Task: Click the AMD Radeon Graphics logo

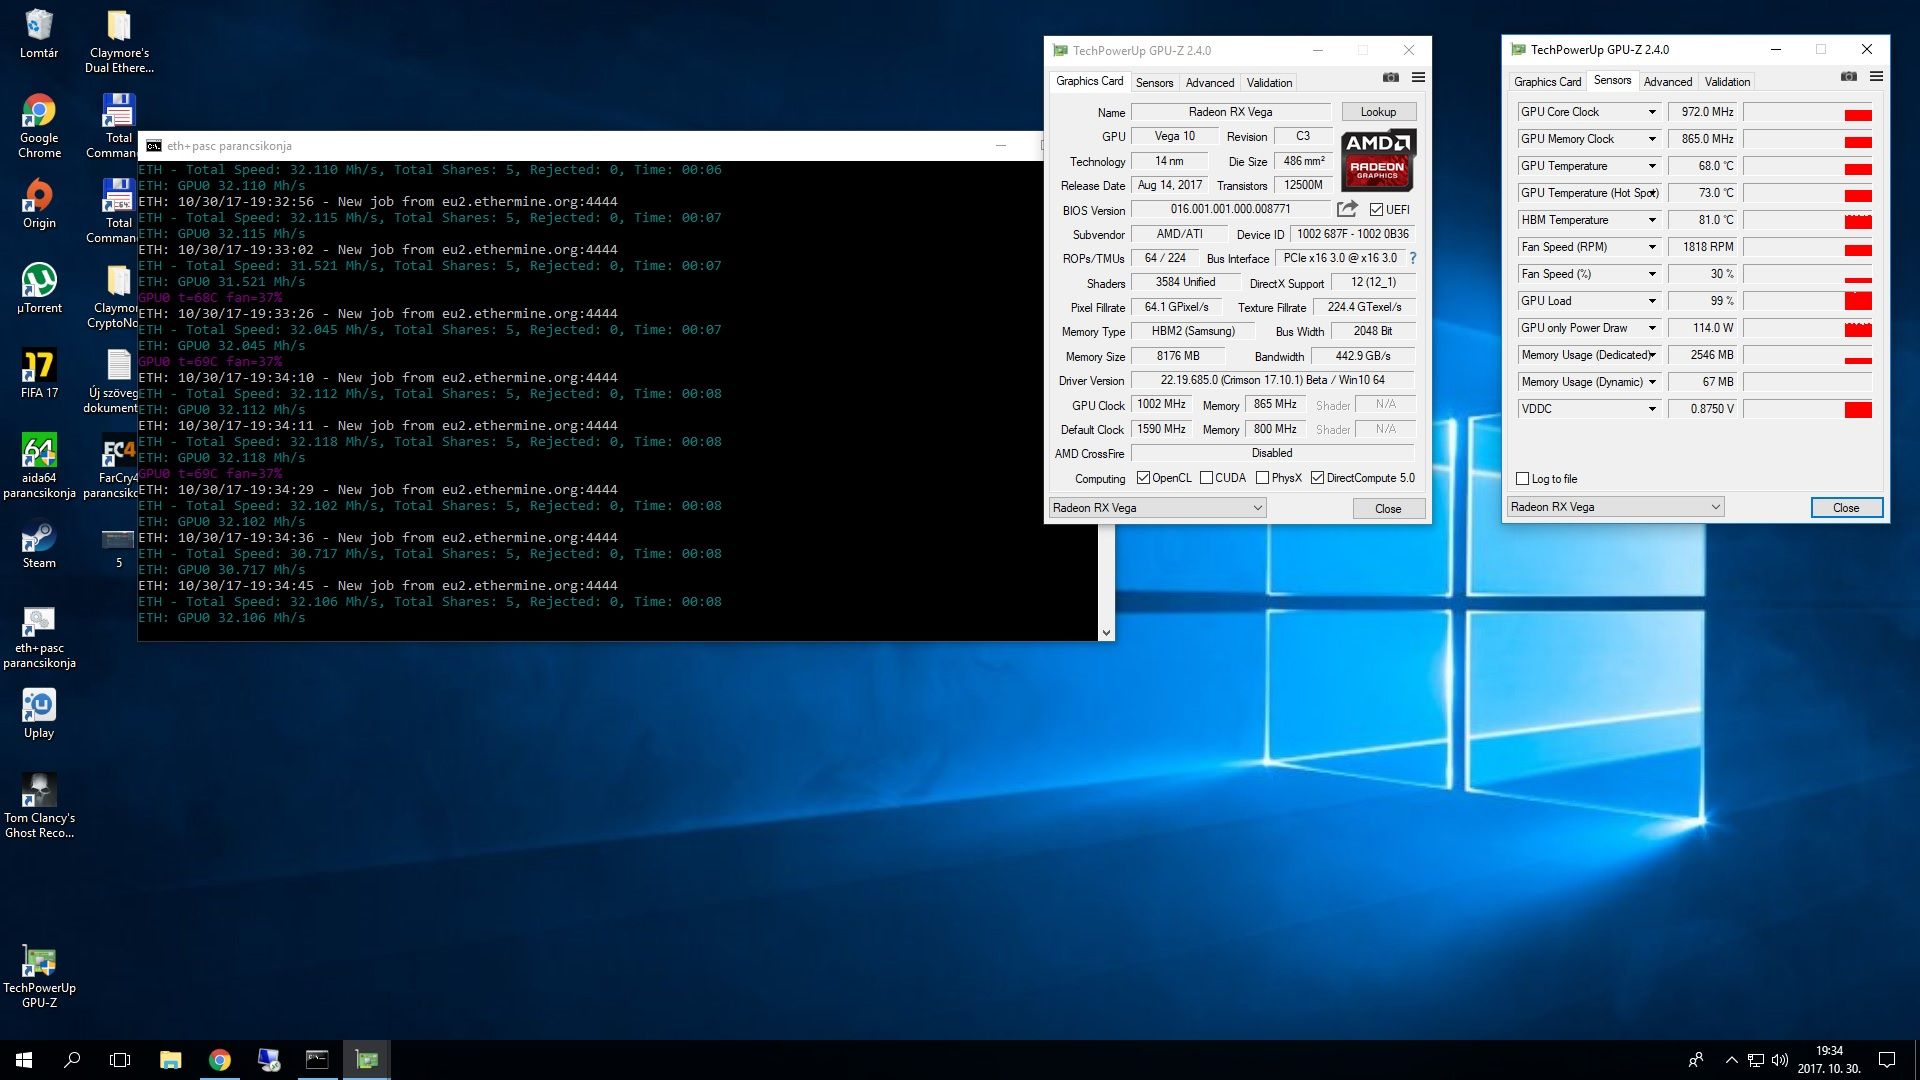Action: click(1377, 160)
